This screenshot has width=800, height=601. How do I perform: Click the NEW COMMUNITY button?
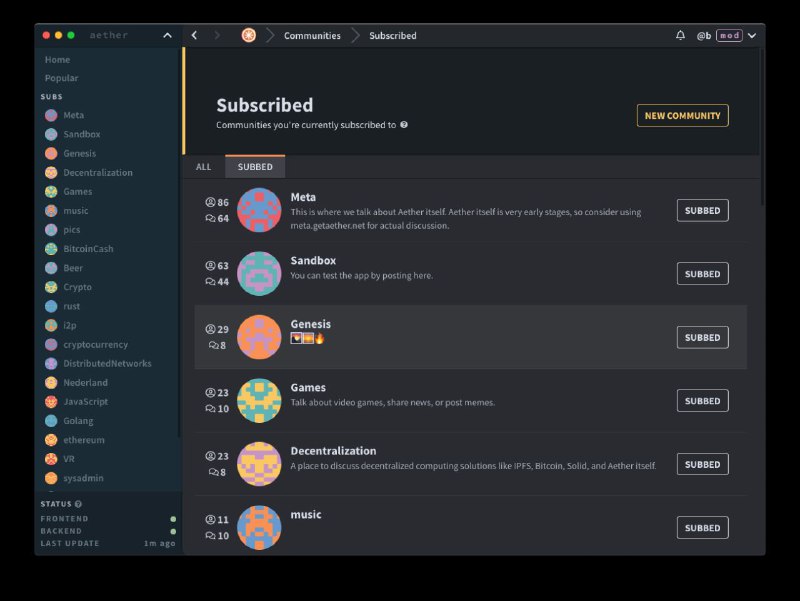682,116
